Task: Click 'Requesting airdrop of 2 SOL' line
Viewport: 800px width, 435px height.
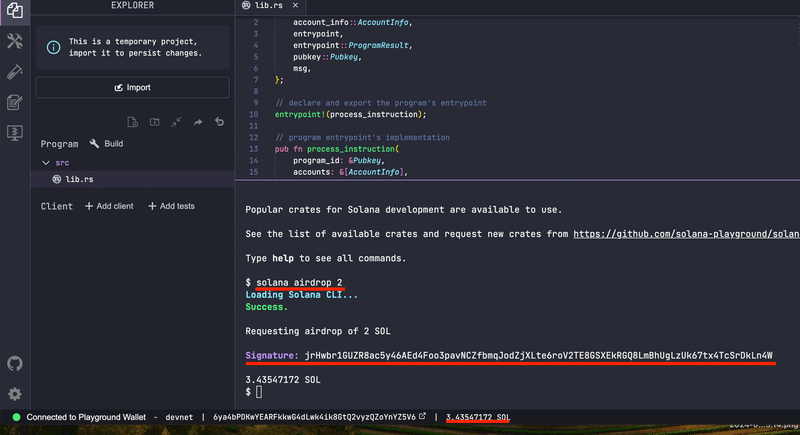Action: tap(318, 331)
